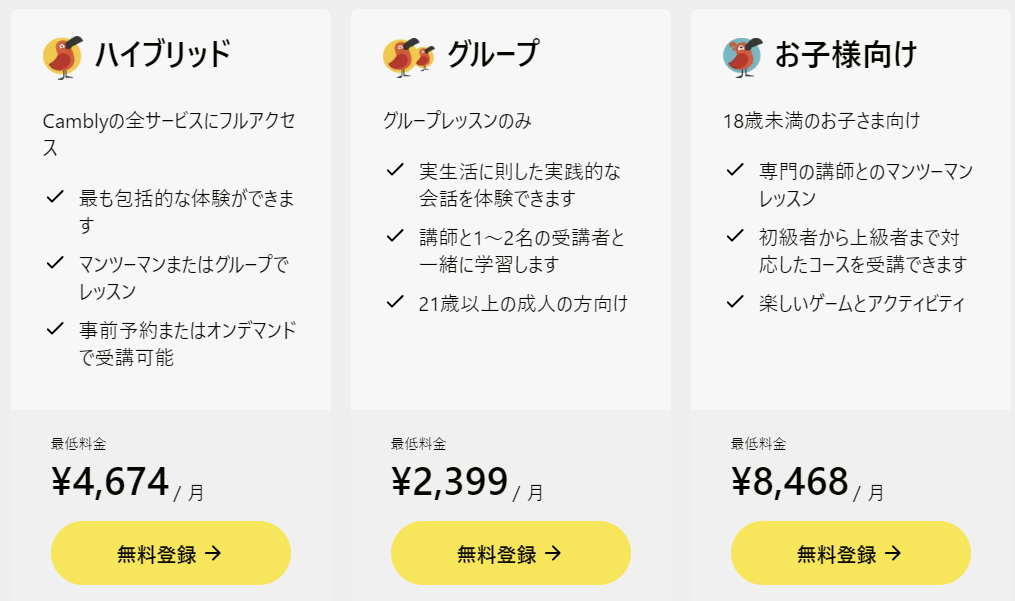Click checkmark beside 事前予約またはオンデマンド

pos(55,328)
